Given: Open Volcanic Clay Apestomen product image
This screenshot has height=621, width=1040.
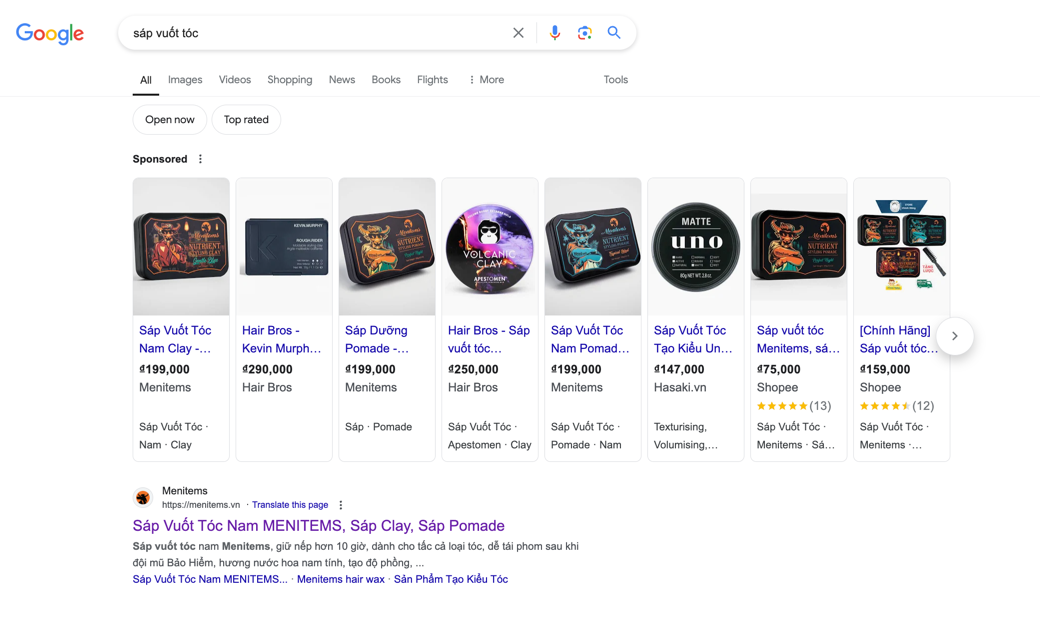Looking at the screenshot, I should click(x=489, y=247).
